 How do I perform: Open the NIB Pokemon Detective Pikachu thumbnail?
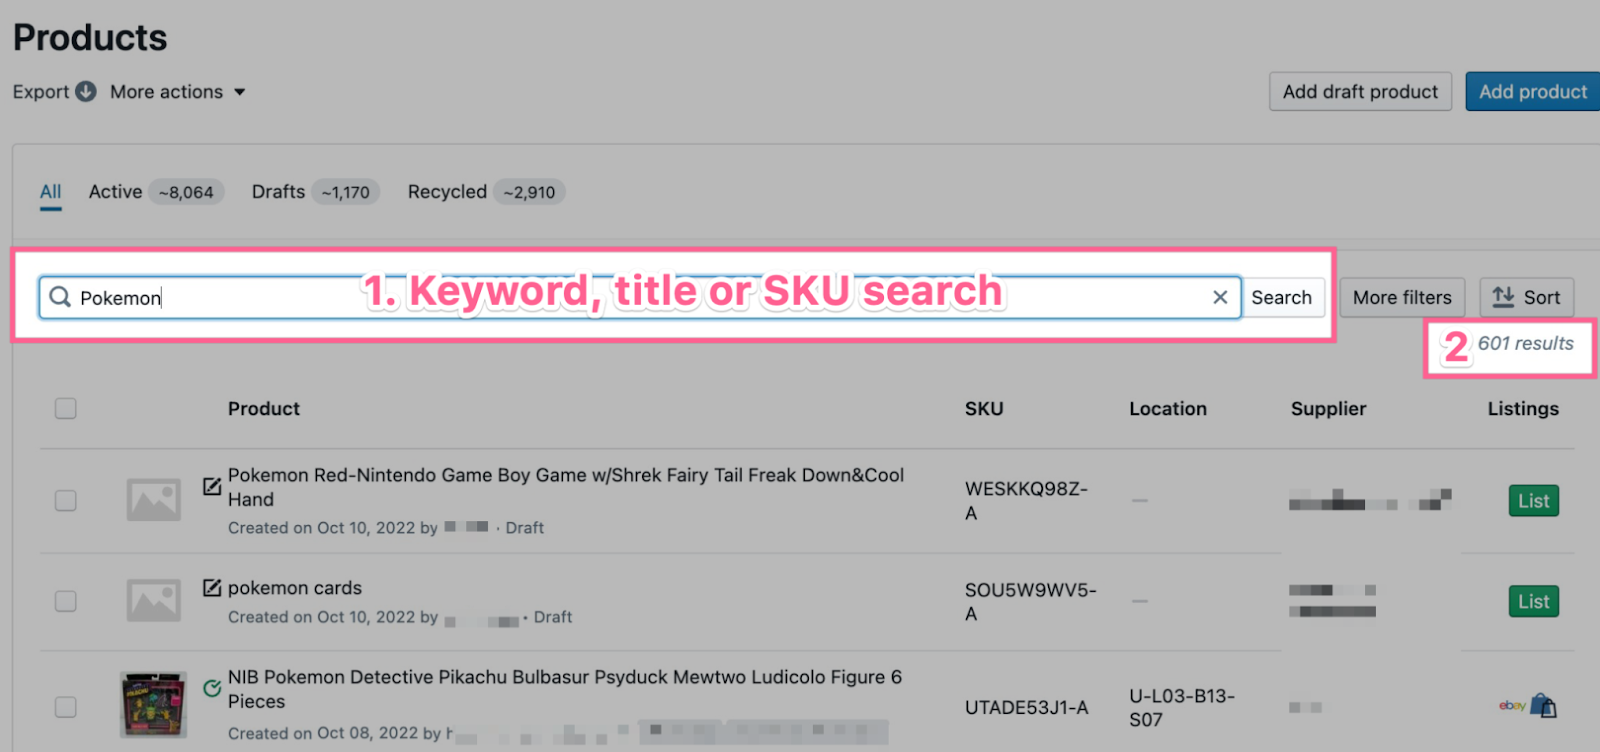(153, 705)
